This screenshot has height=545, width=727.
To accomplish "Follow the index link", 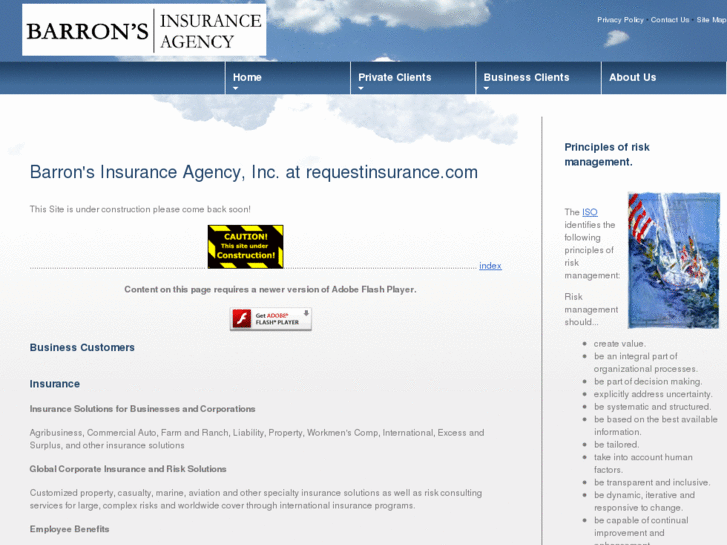I will point(490,266).
